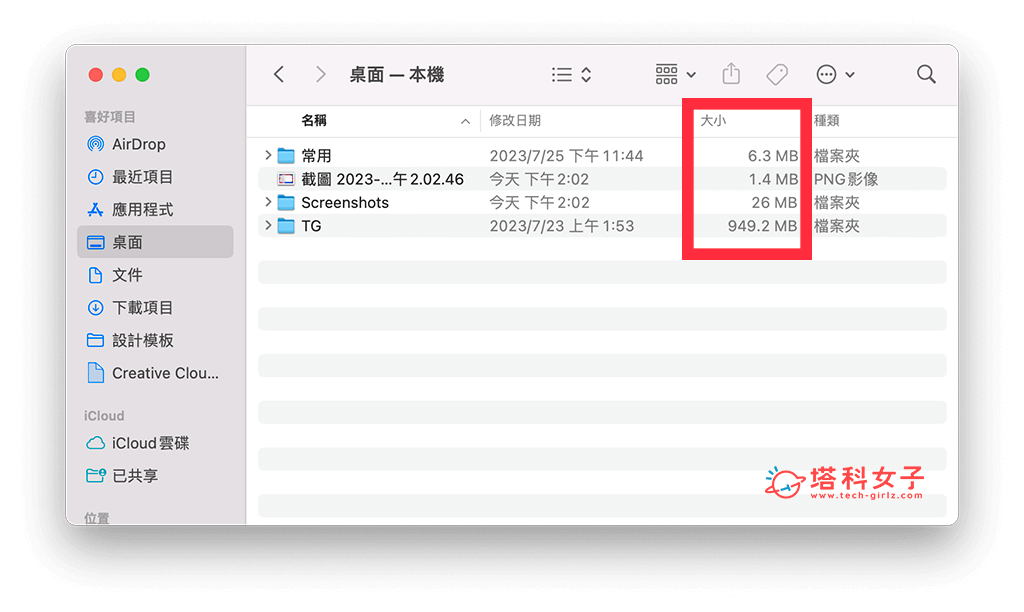Click the 949.2 MB size value
The height and width of the screenshot is (612, 1024).
tap(762, 226)
